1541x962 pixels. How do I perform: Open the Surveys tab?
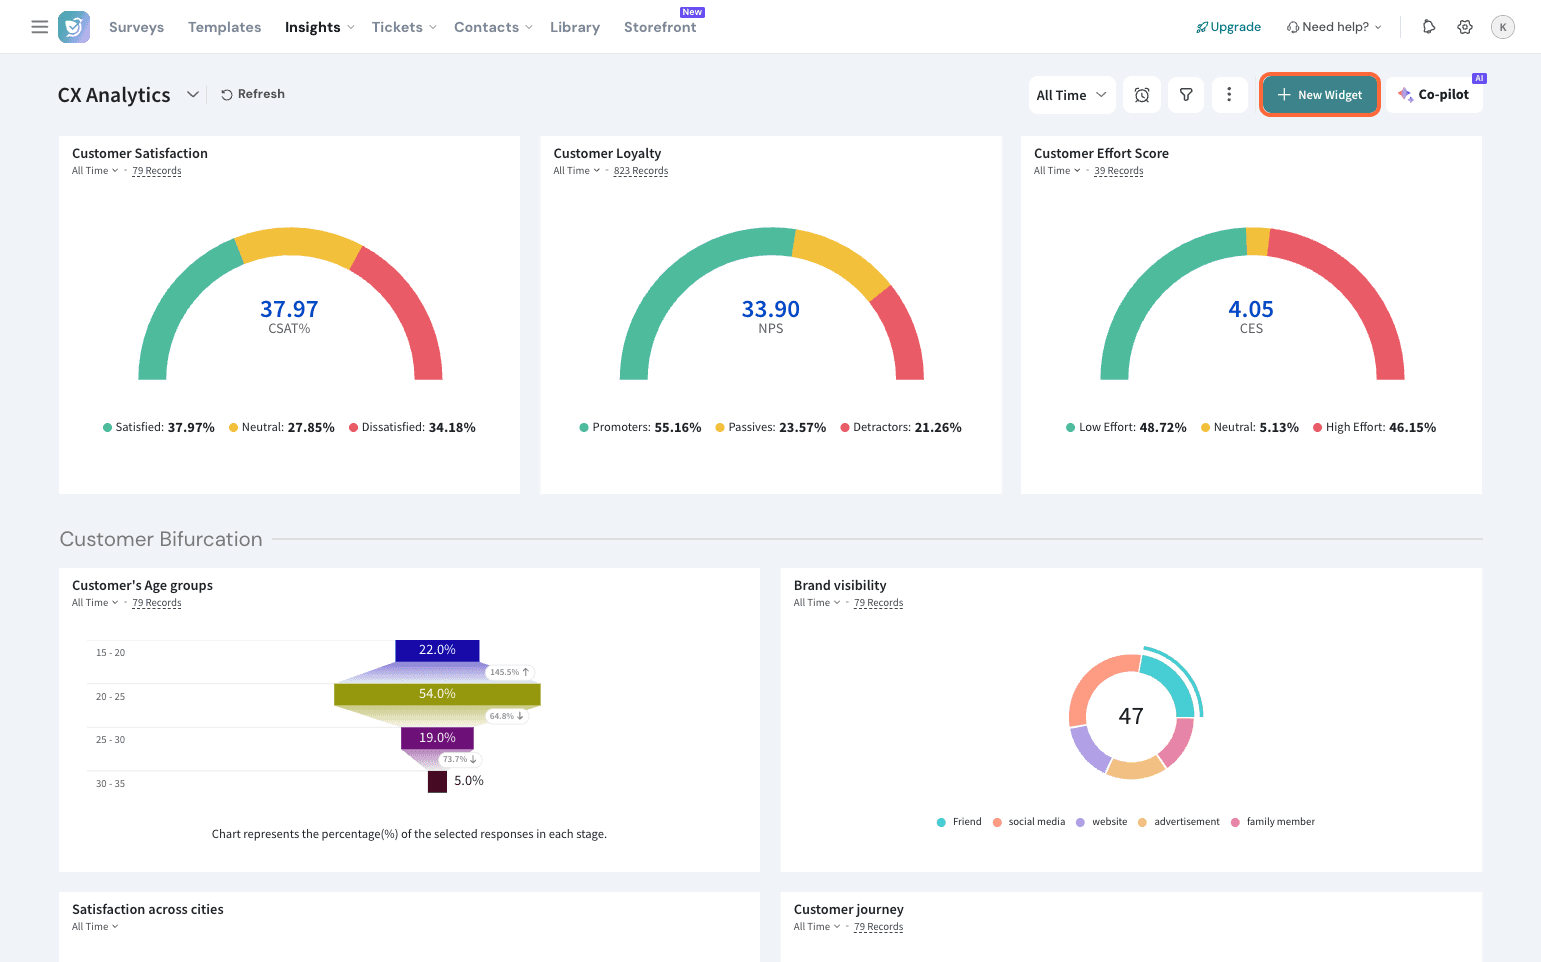pyautogui.click(x=136, y=27)
